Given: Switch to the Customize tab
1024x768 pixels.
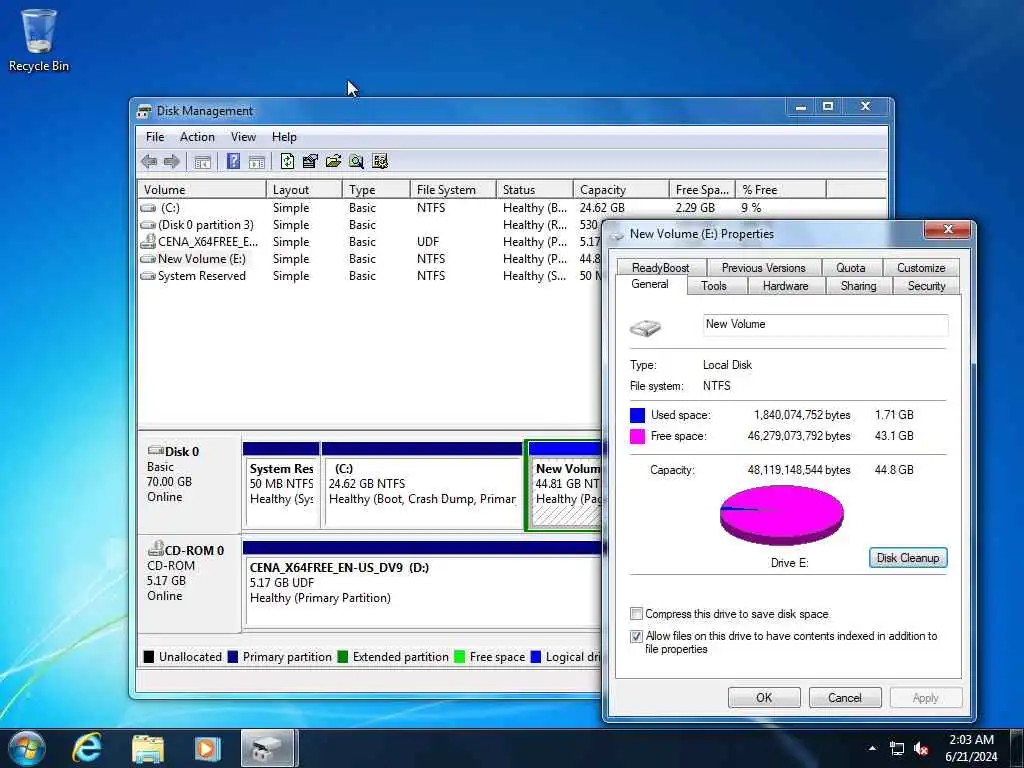Looking at the screenshot, I should pyautogui.click(x=921, y=268).
